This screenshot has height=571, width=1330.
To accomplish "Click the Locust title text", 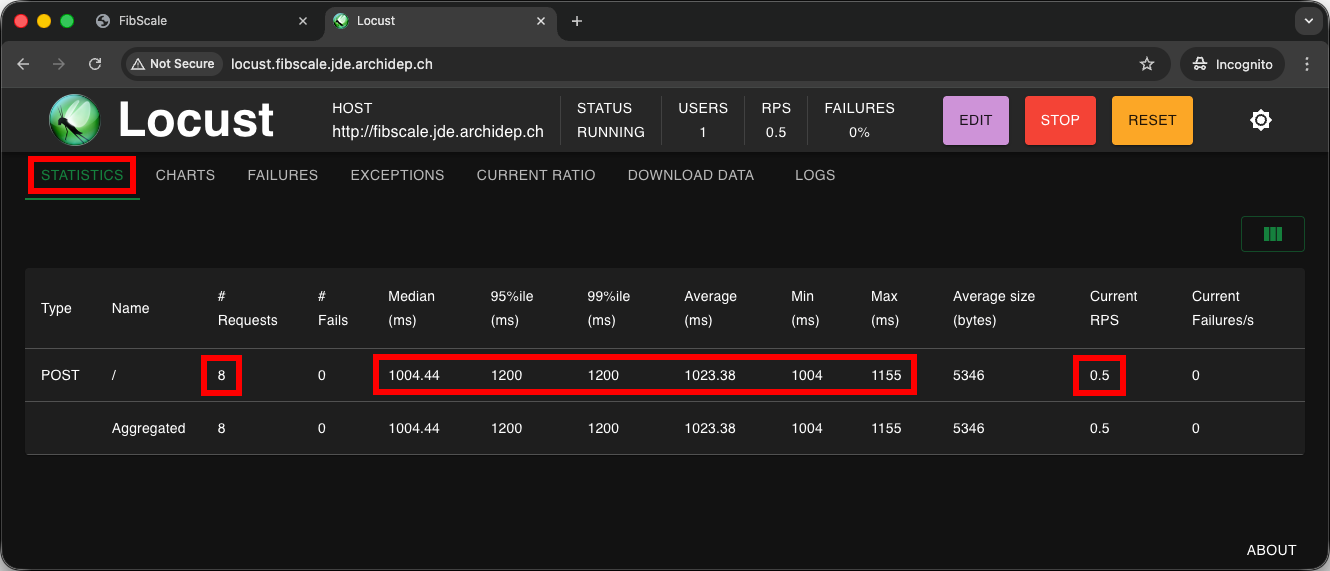I will coord(196,120).
